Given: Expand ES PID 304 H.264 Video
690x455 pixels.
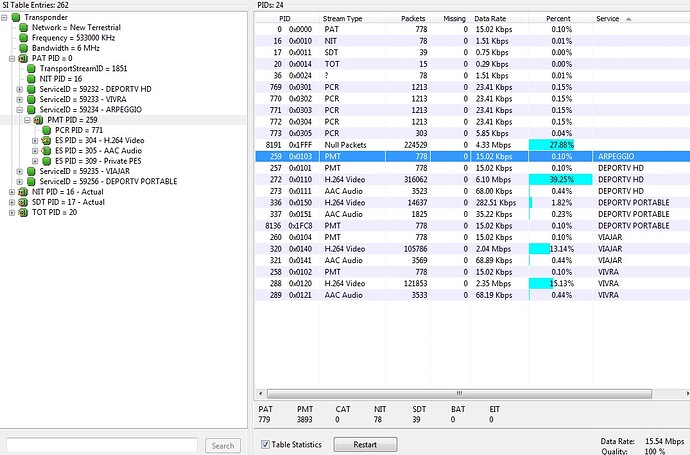Looking at the screenshot, I should coord(35,141).
